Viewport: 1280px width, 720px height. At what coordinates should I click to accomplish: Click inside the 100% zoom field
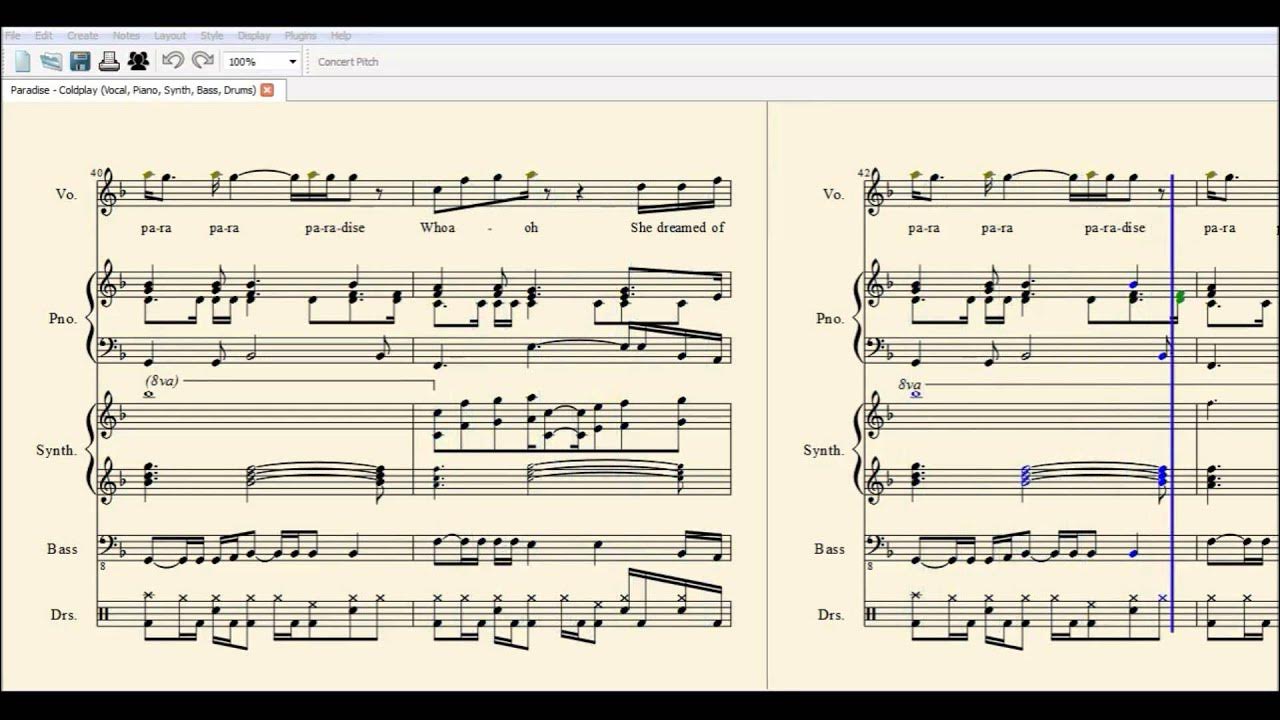point(255,62)
